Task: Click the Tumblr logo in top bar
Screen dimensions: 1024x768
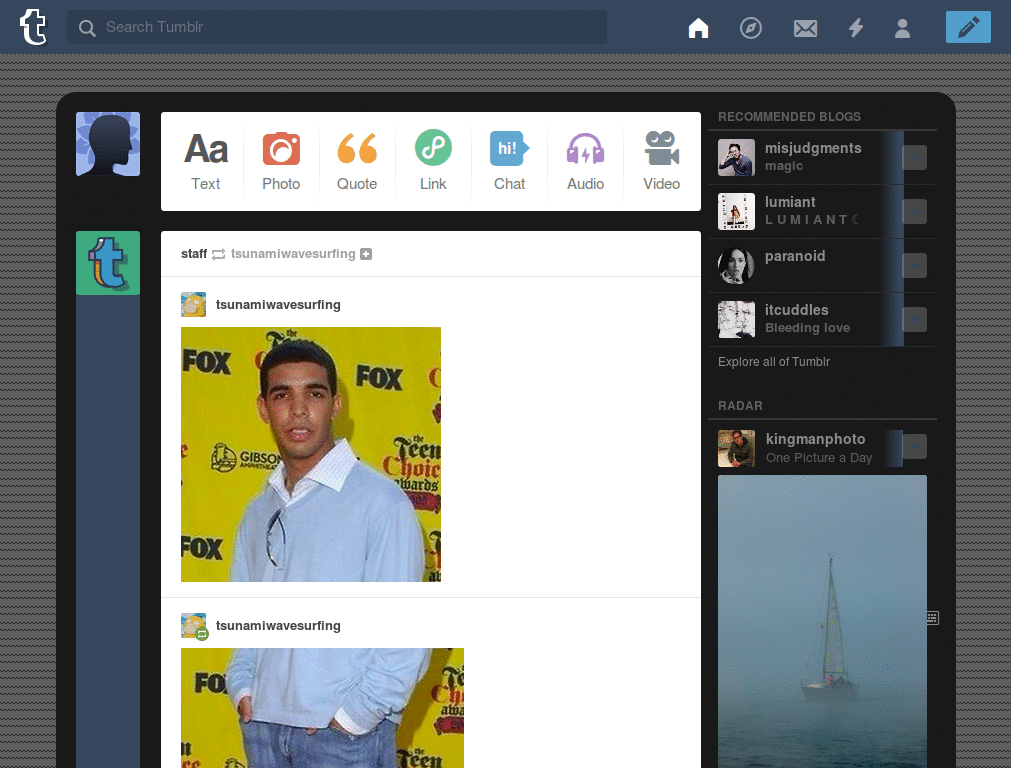Action: pos(33,27)
